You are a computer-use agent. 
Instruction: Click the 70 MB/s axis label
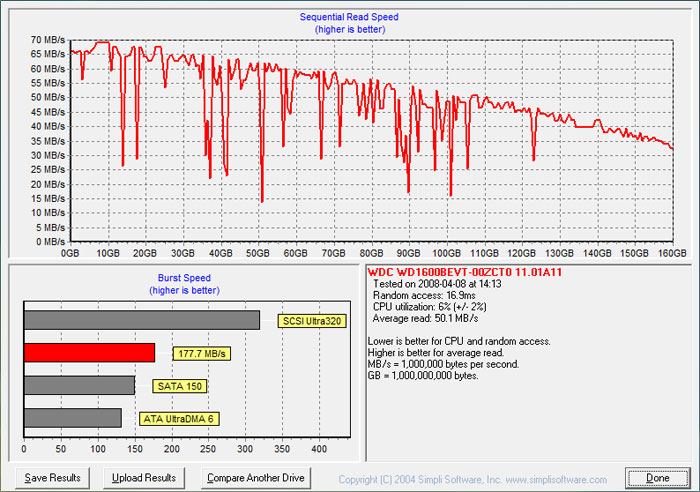point(47,40)
